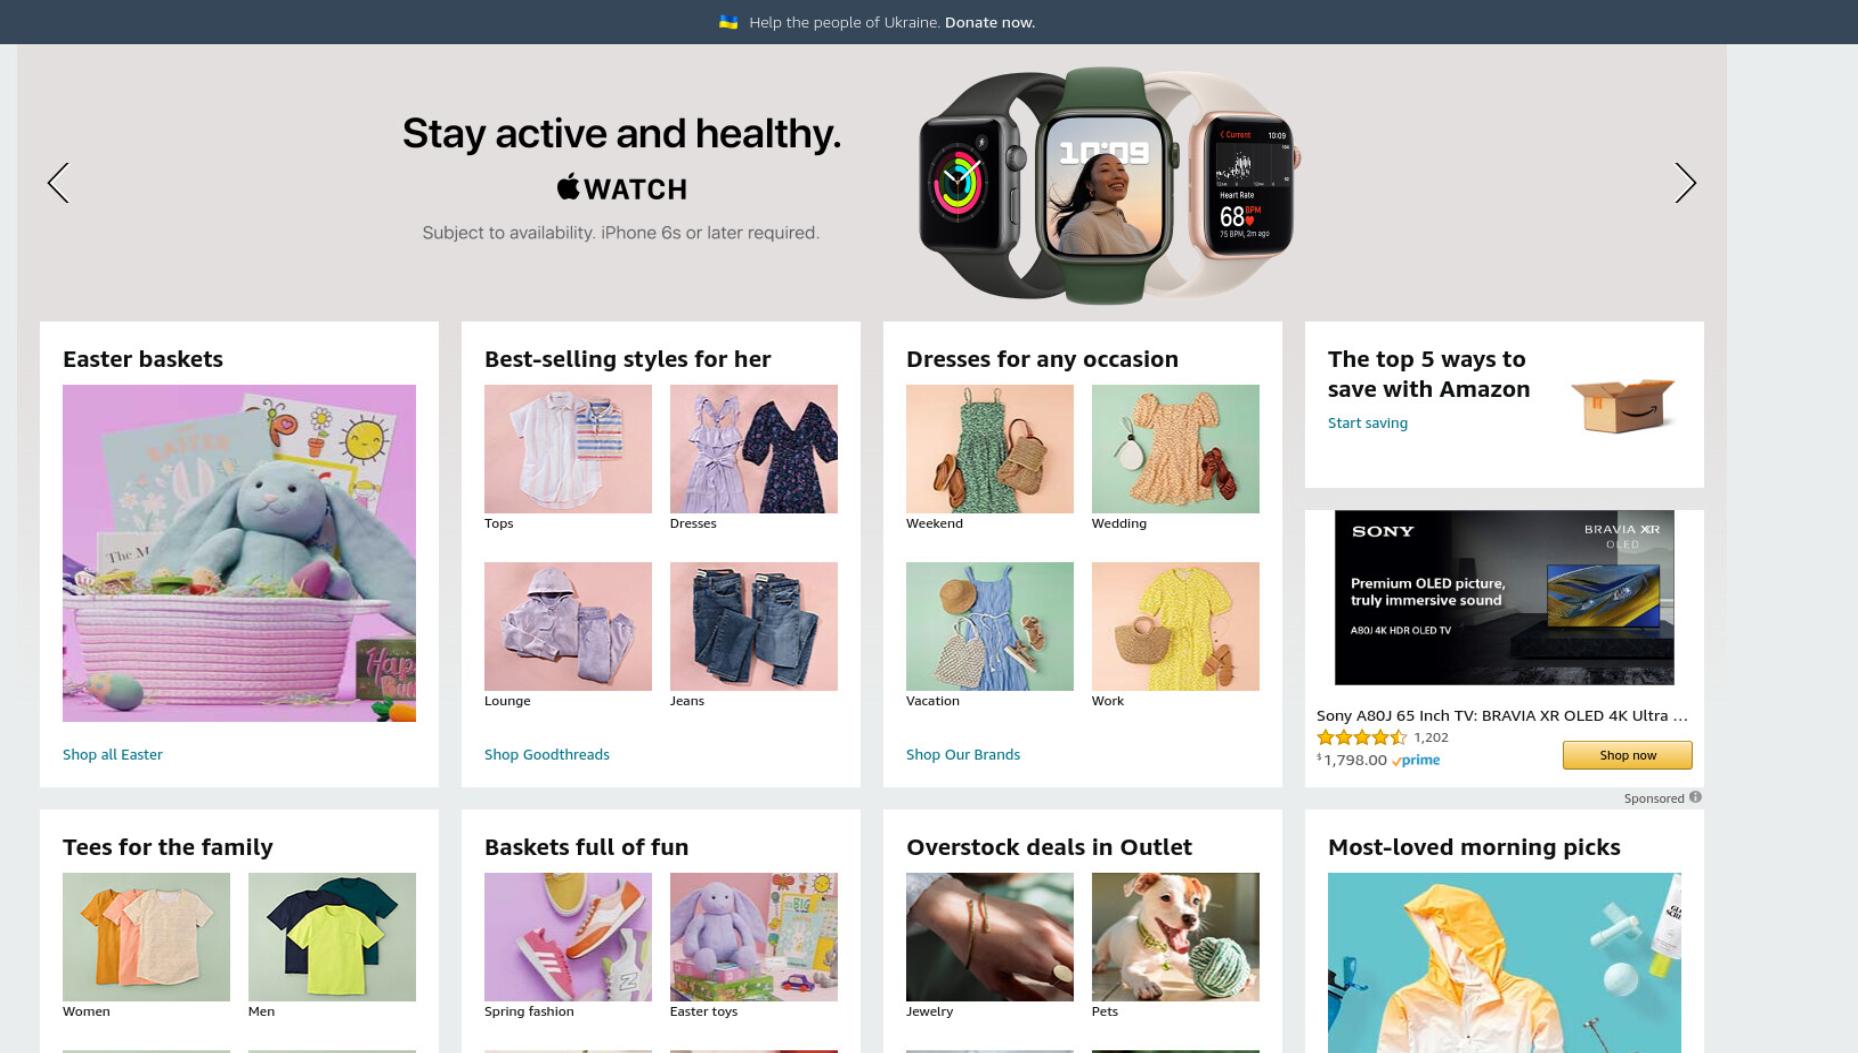Screen dimensions: 1858x1053
Task: Go to the previous carousel slide
Action: tap(58, 183)
